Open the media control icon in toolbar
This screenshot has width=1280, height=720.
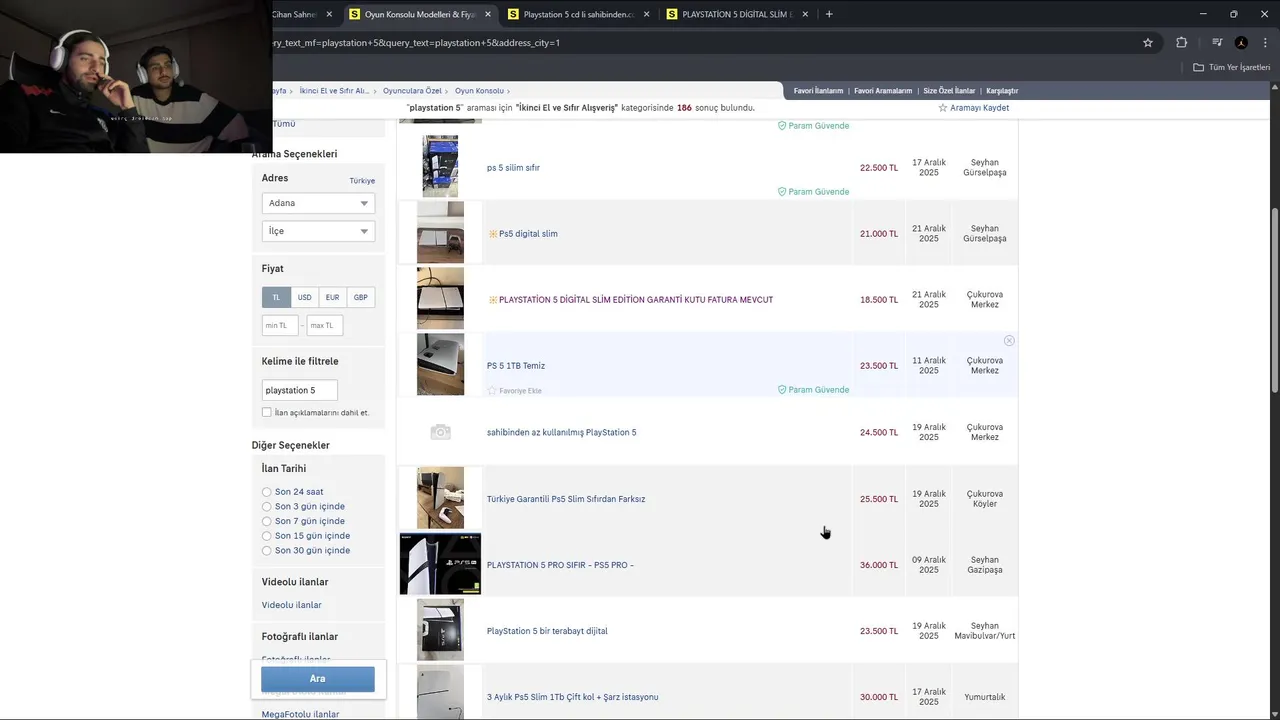tap(1217, 43)
